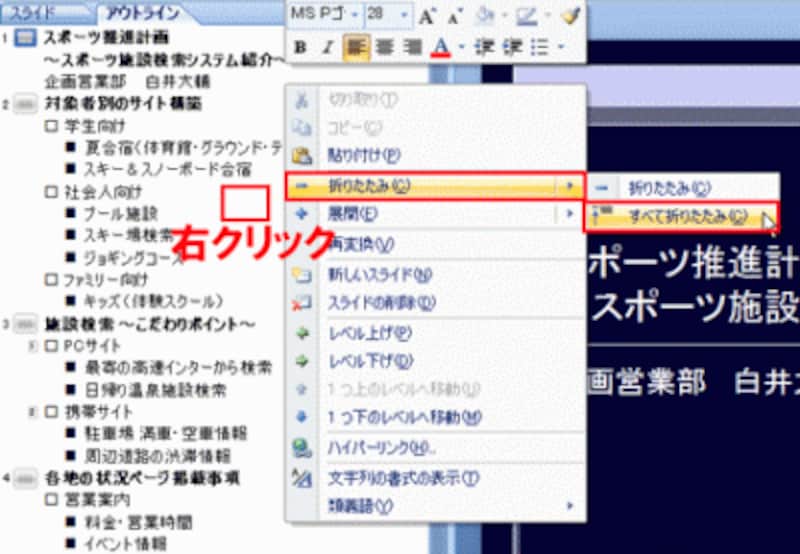Select 新しいスライド from the context menu

(436, 276)
